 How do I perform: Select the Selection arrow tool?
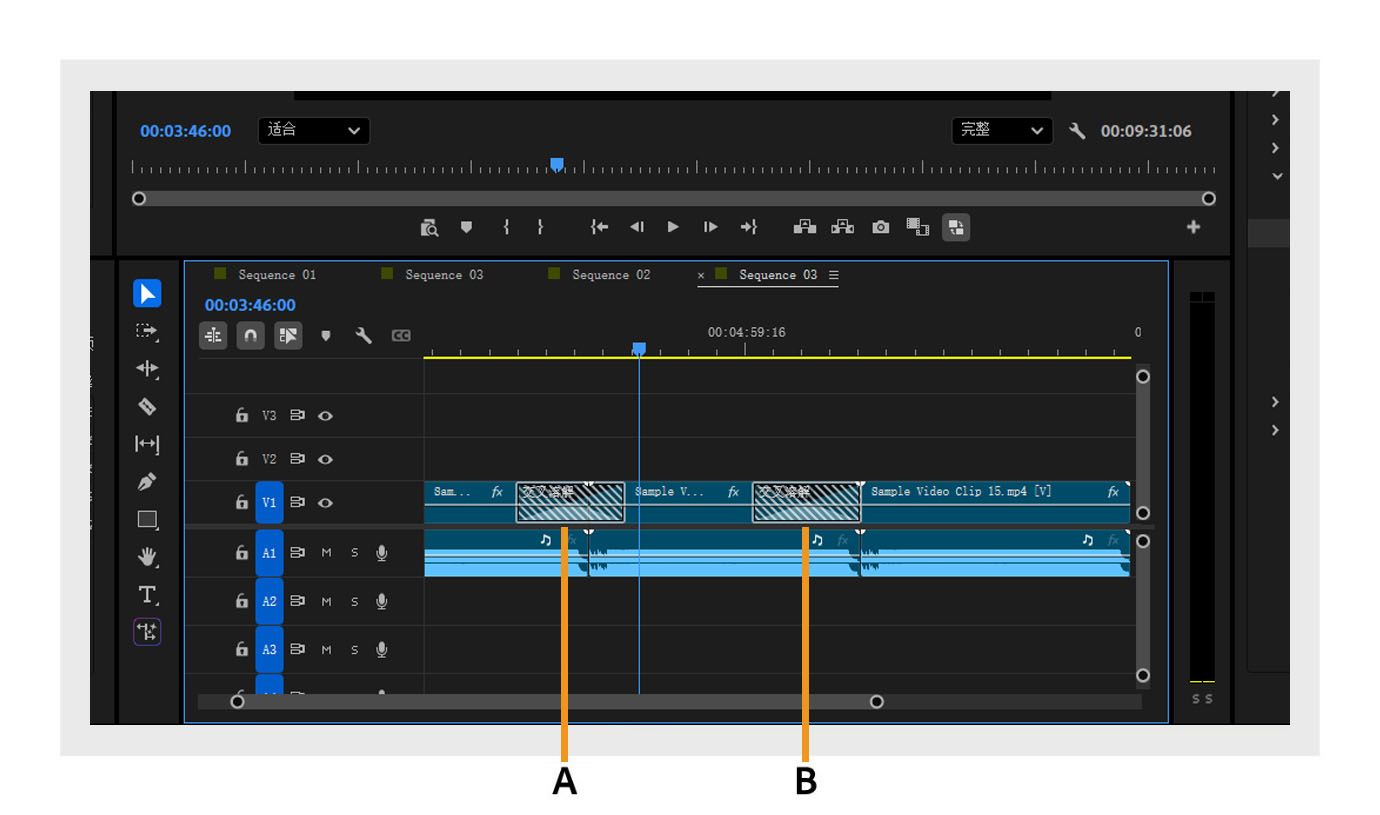click(147, 293)
